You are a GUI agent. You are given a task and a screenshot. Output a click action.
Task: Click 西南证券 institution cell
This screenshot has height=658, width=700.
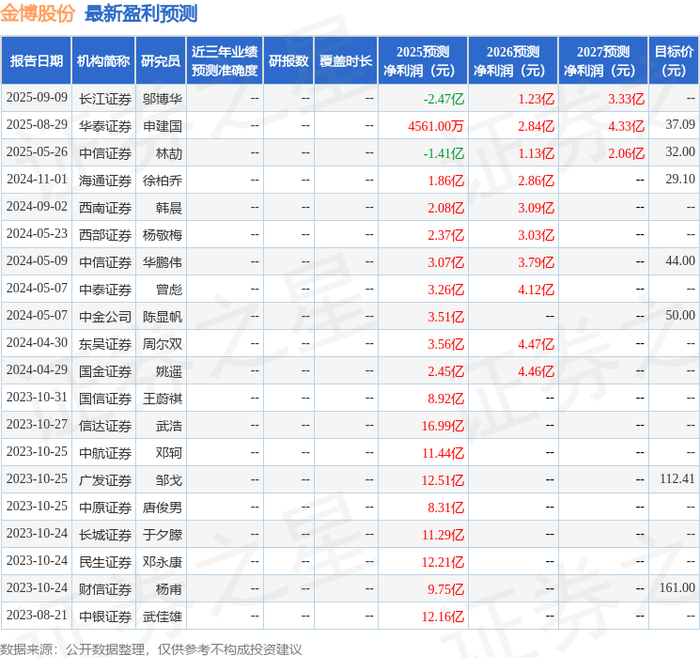[x=105, y=208]
